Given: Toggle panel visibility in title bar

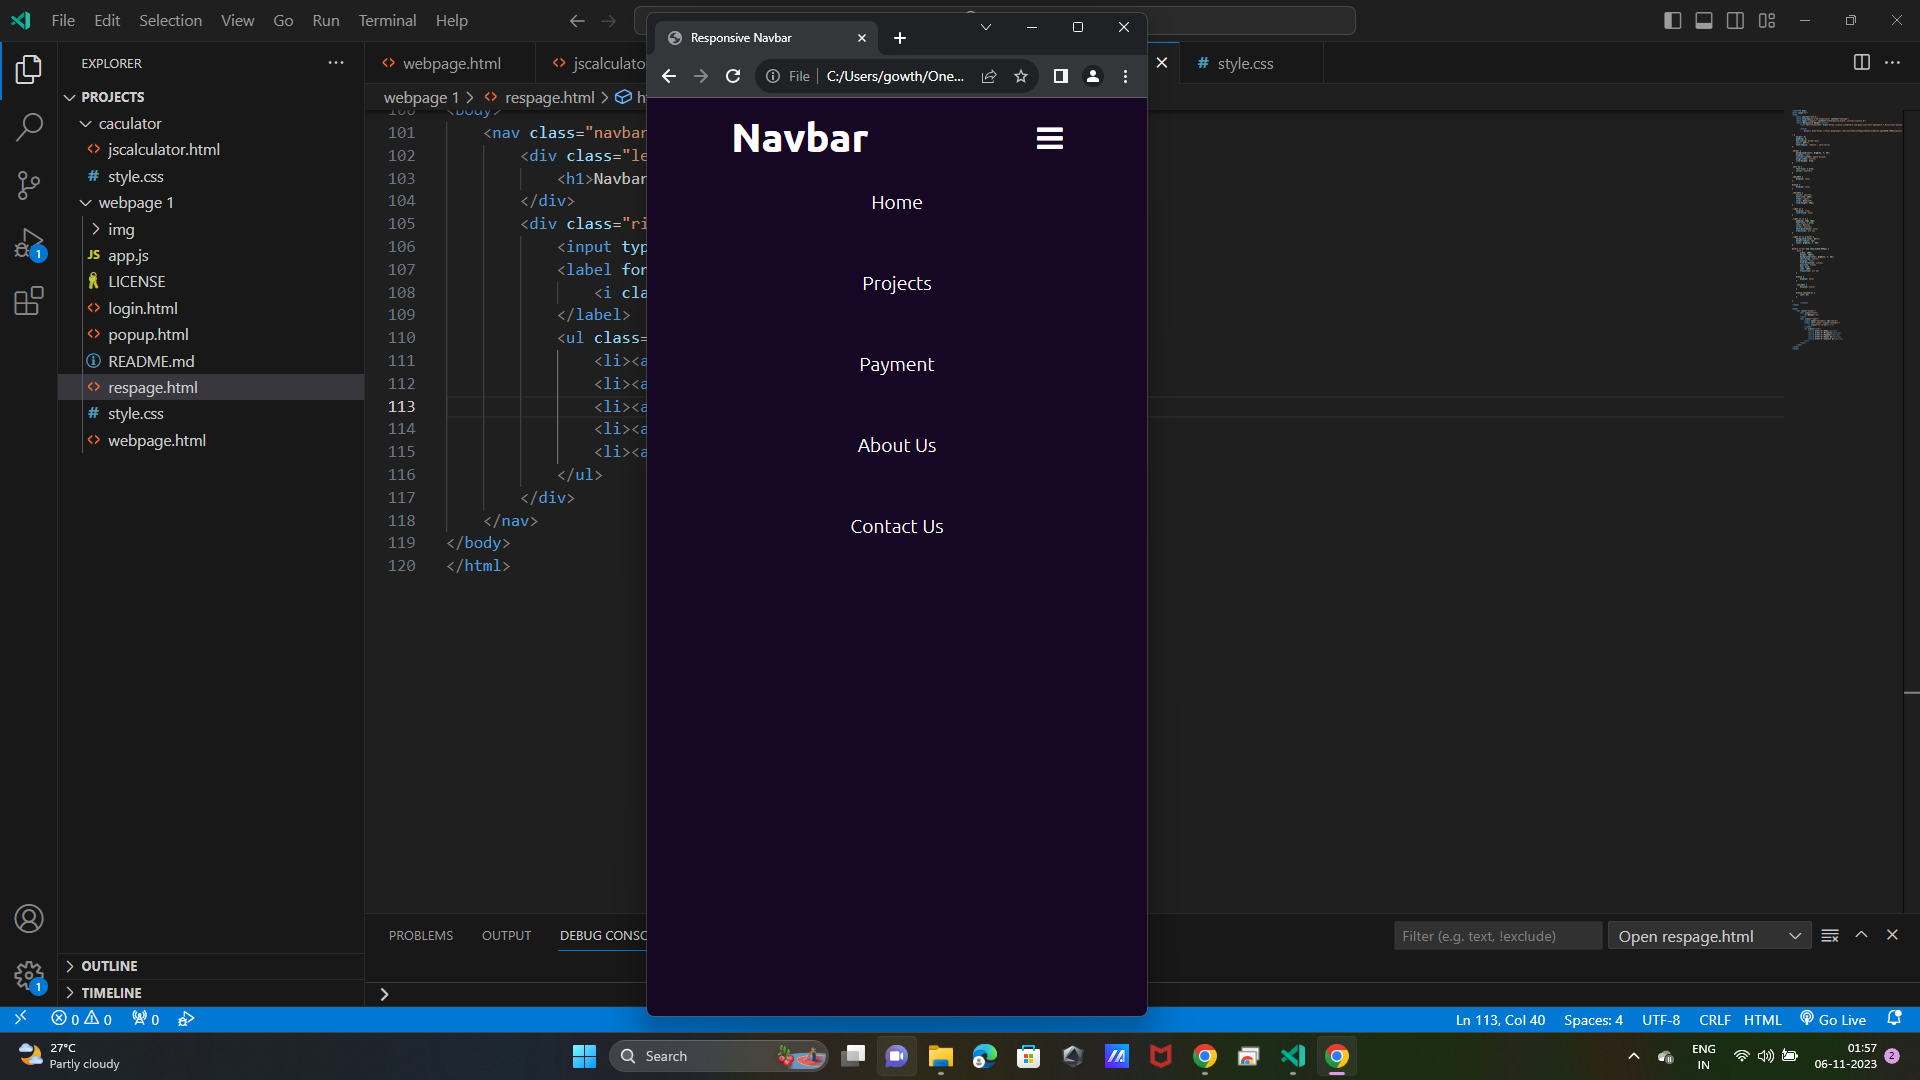Looking at the screenshot, I should (1704, 21).
